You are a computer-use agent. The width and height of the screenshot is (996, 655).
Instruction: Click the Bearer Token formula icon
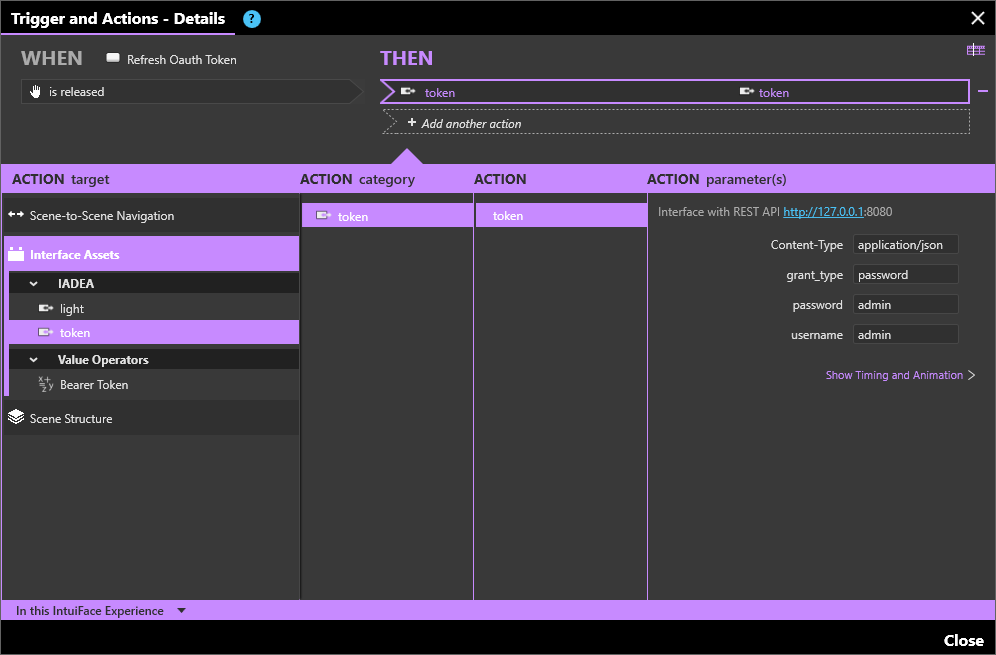[x=46, y=384]
